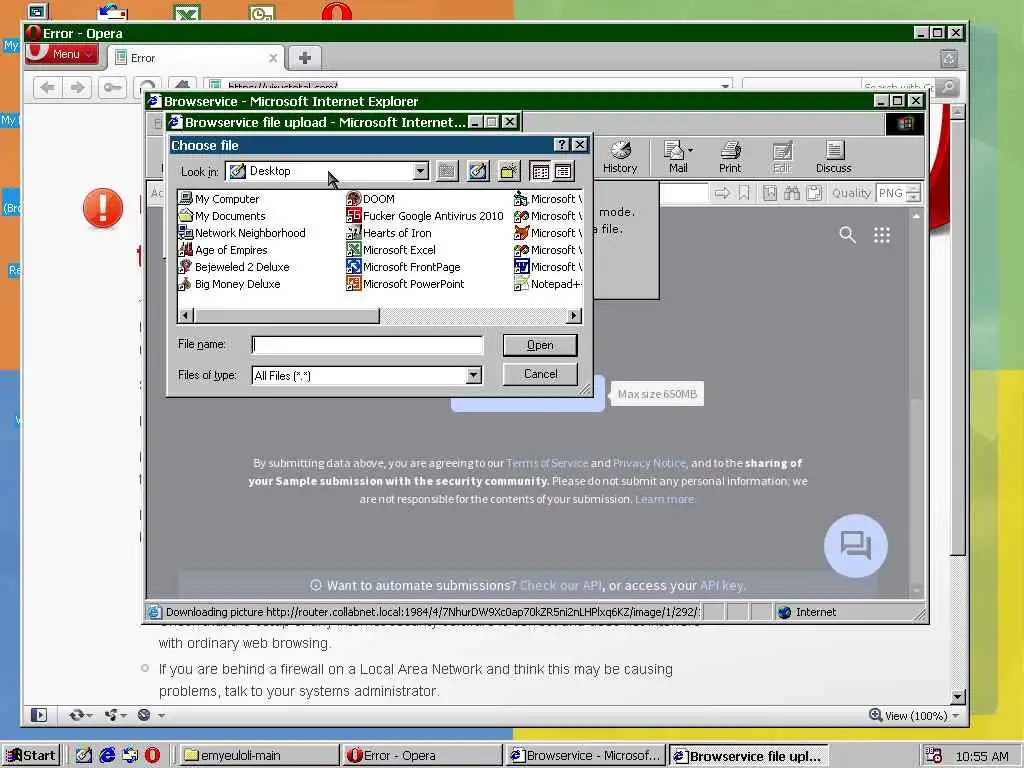1024x768 pixels.
Task: Click the binoculars find icon in Browservice toolbar
Action: point(792,193)
